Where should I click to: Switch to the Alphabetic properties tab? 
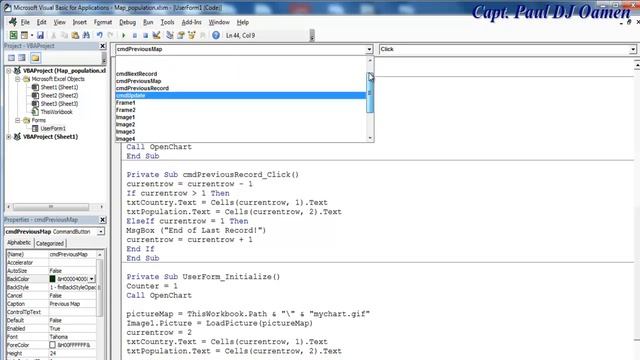19,243
